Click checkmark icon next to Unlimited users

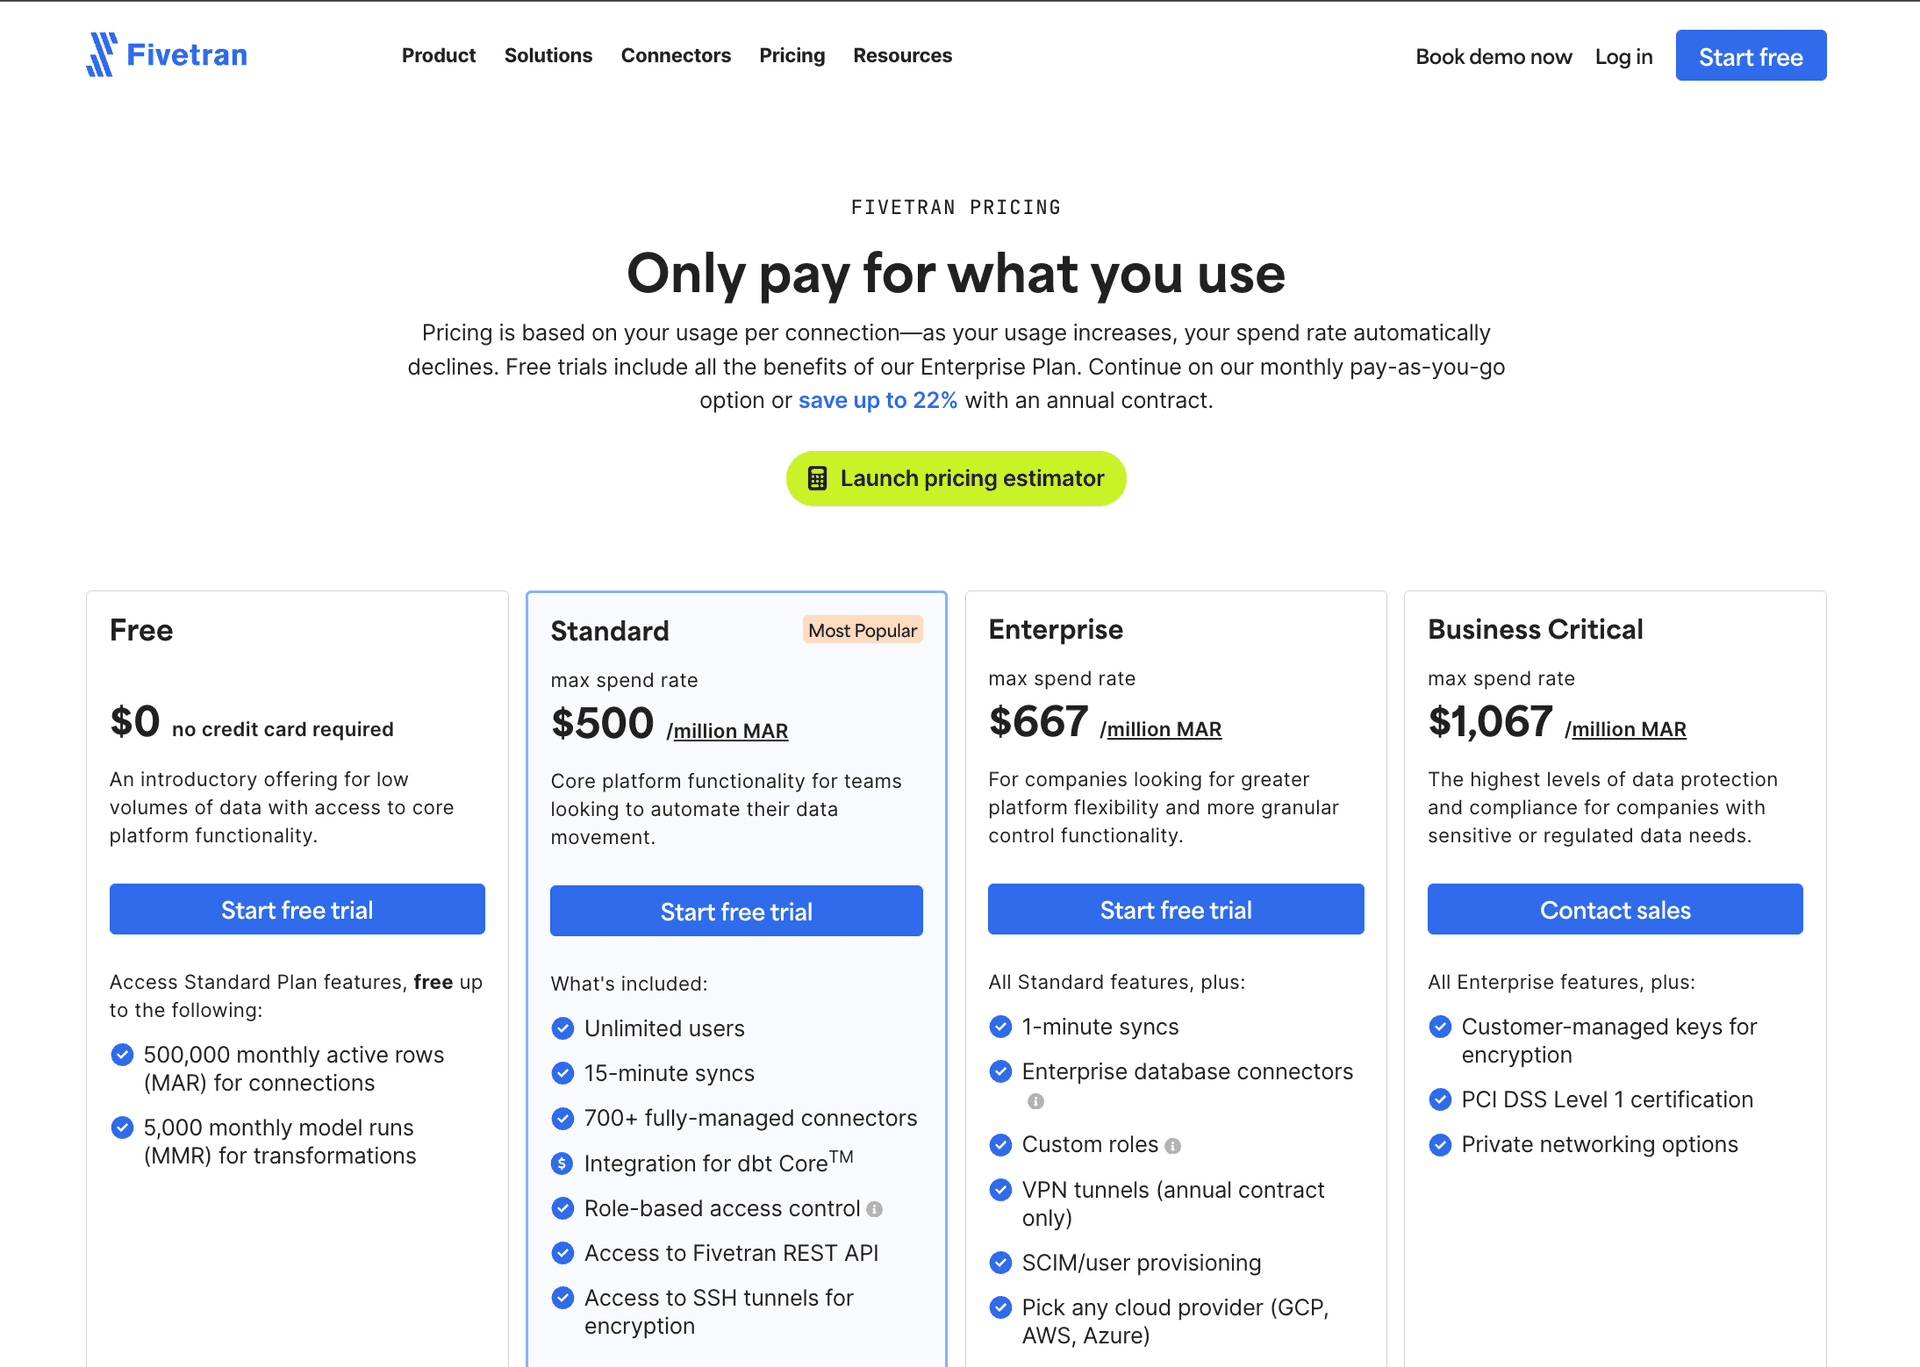point(562,1028)
